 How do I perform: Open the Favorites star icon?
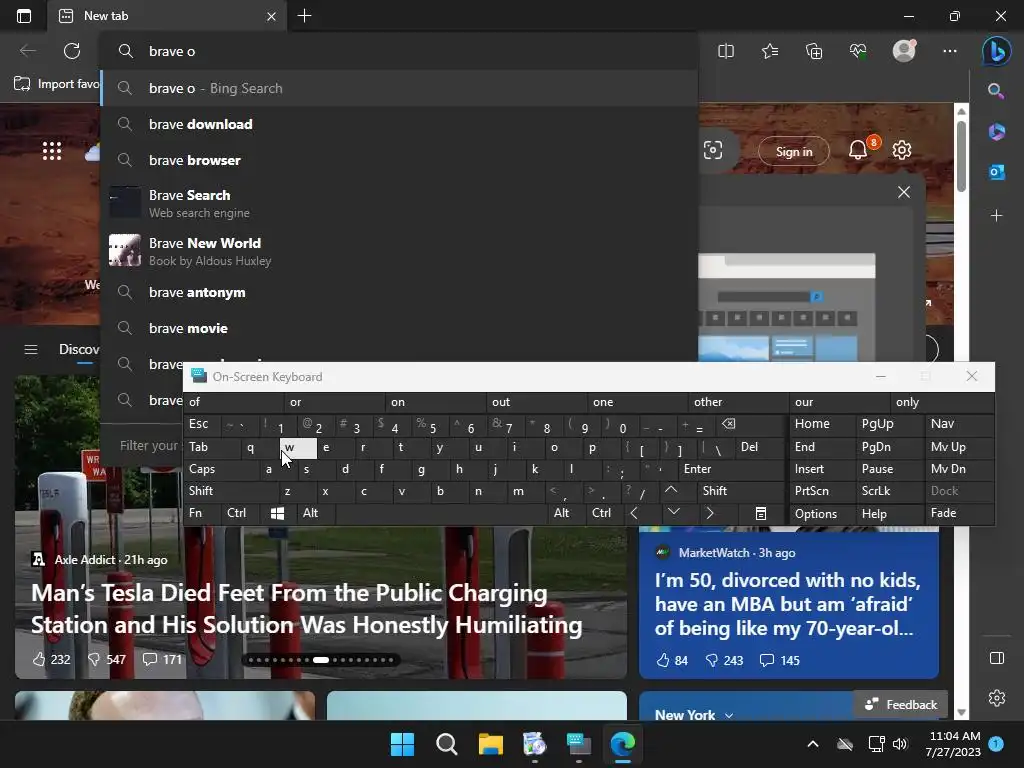[770, 51]
